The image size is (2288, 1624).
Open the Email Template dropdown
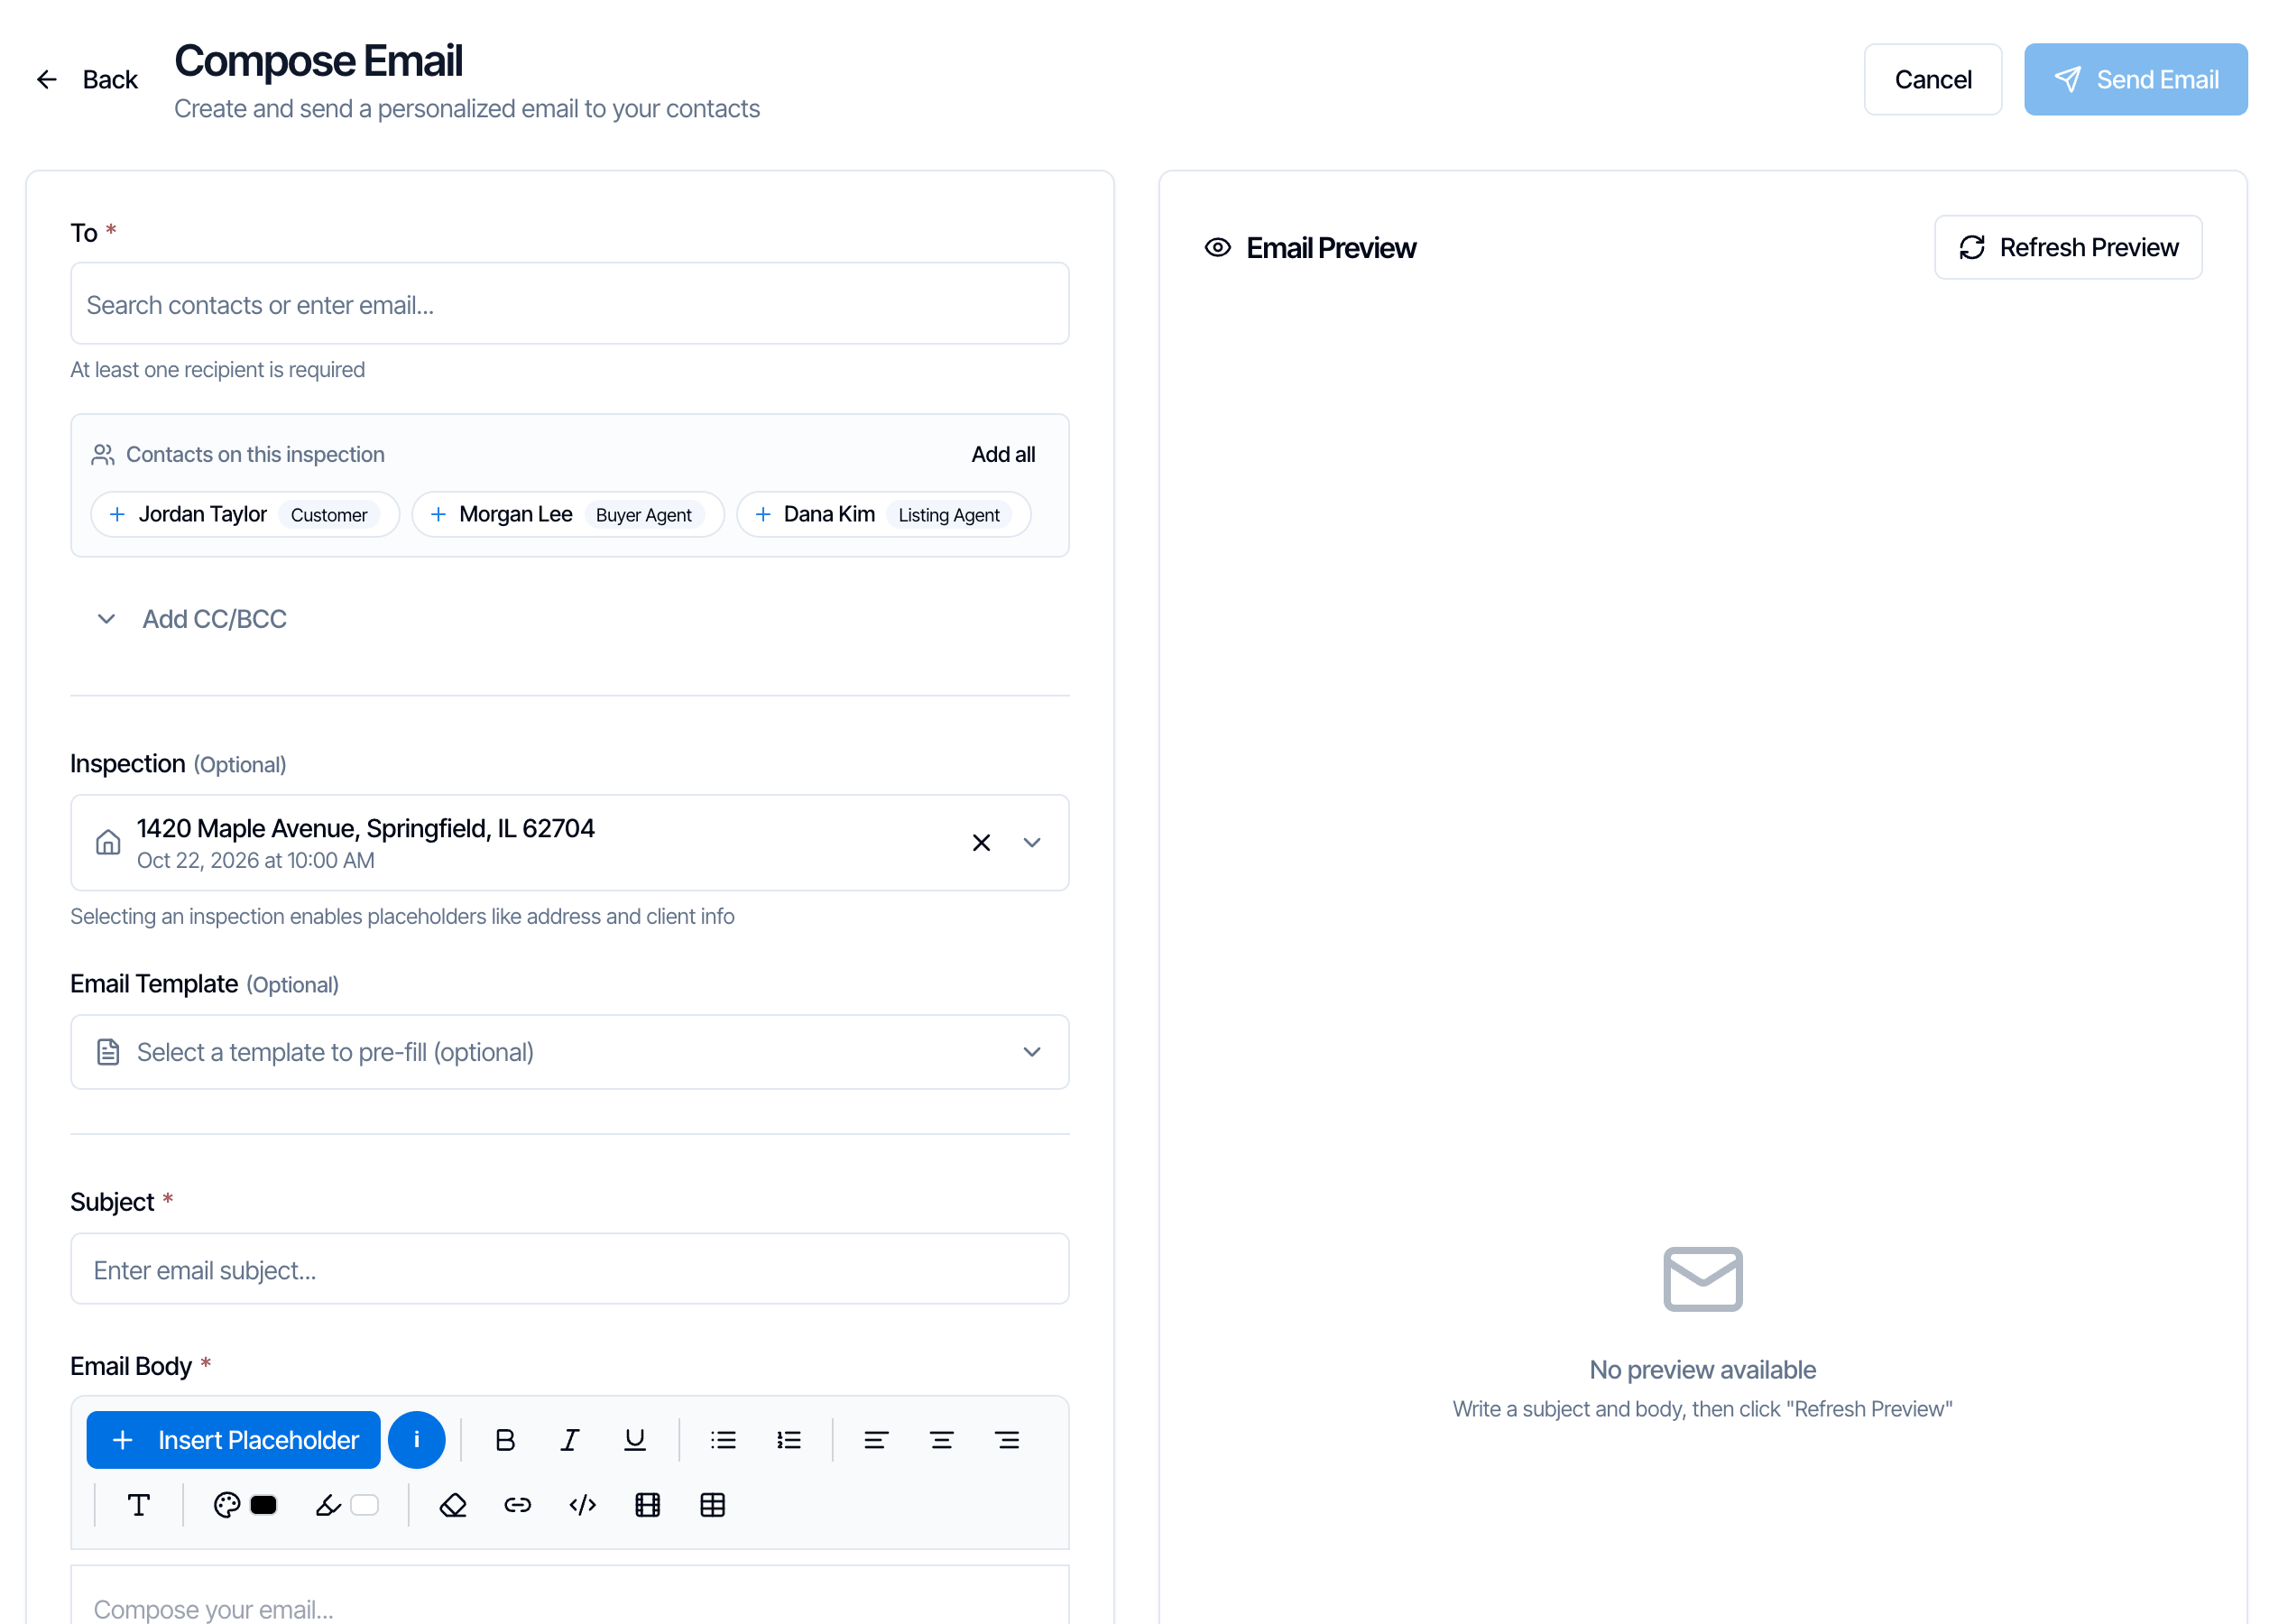(570, 1052)
